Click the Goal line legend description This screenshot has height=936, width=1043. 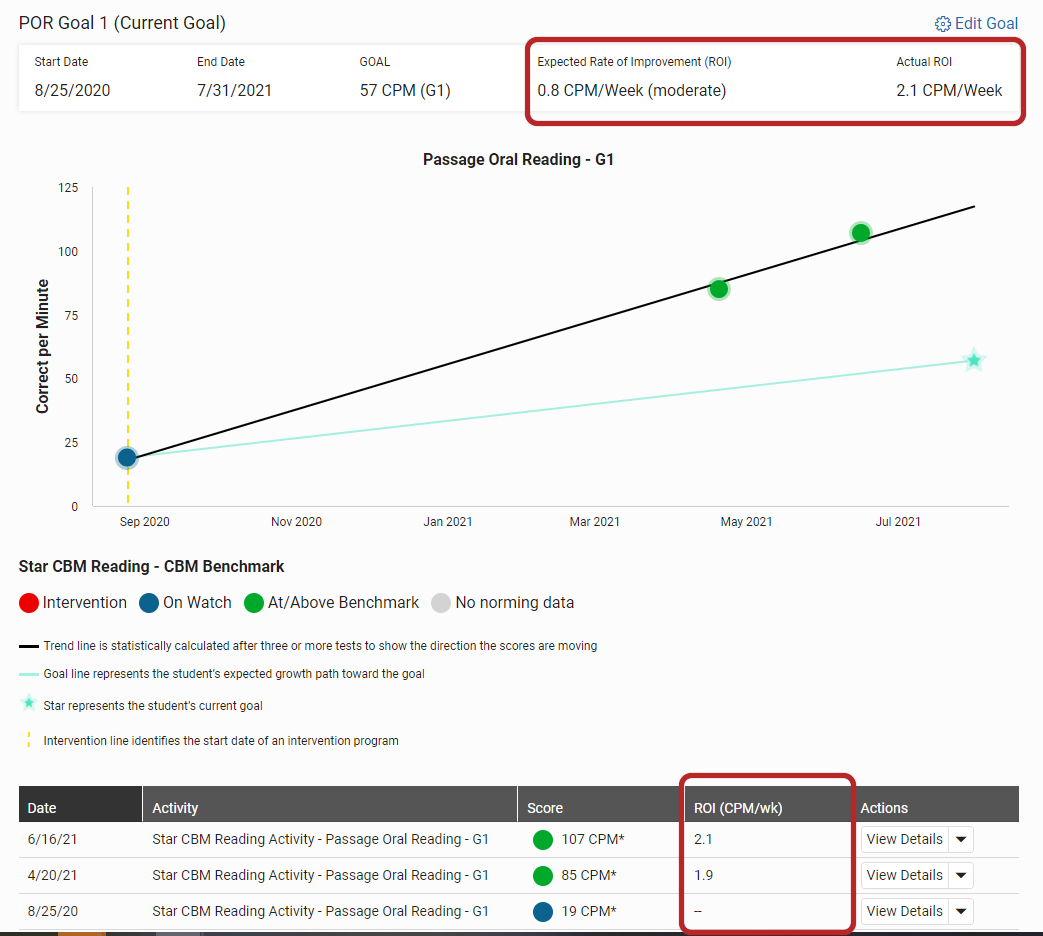(234, 674)
